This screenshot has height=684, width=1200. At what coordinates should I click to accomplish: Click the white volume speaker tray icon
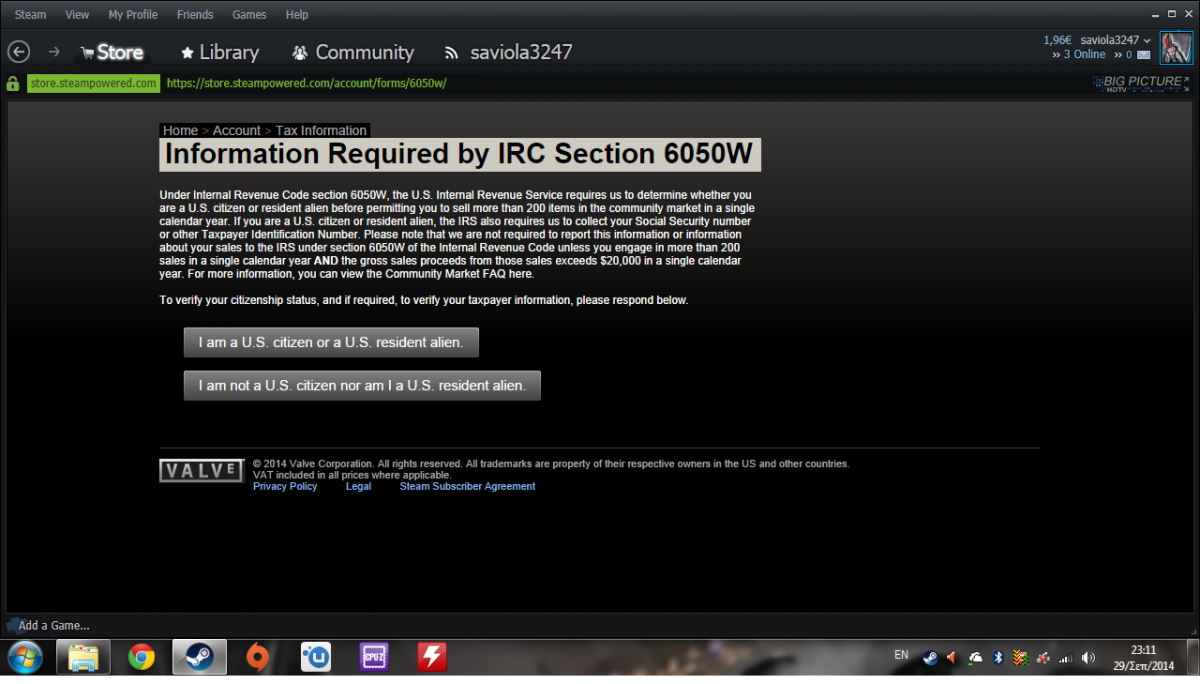point(1089,658)
